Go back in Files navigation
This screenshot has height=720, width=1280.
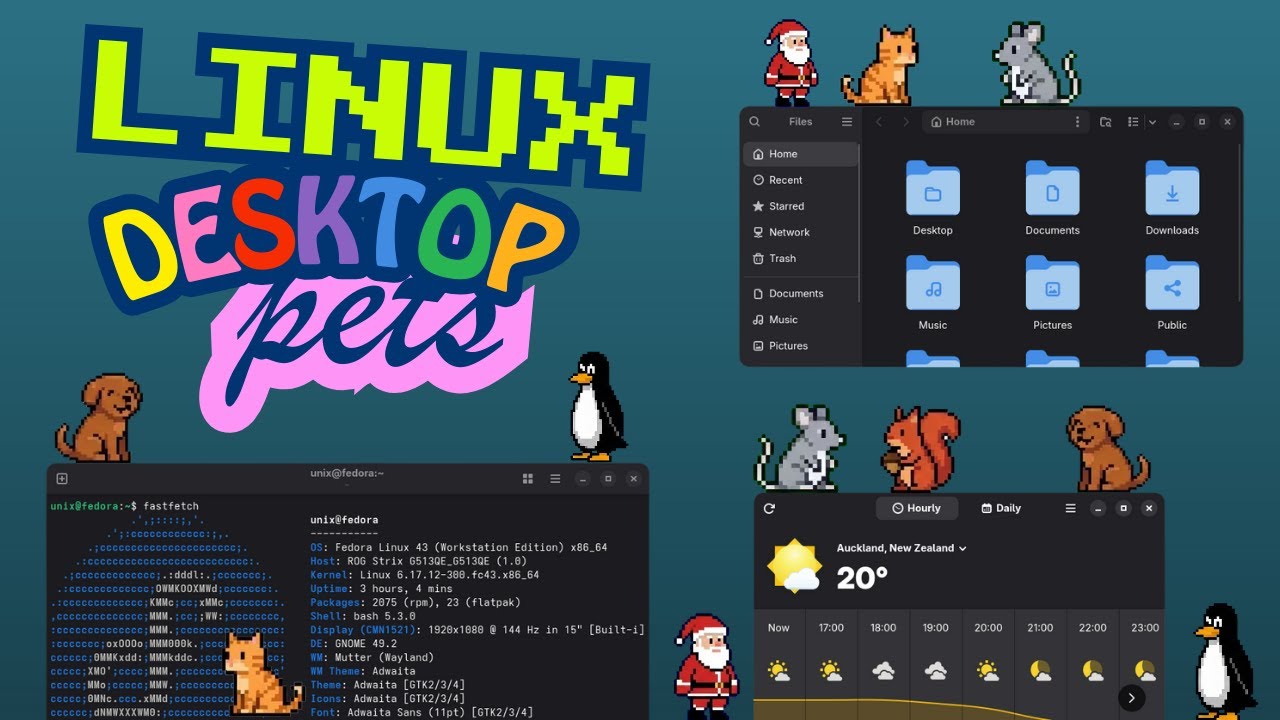point(879,122)
